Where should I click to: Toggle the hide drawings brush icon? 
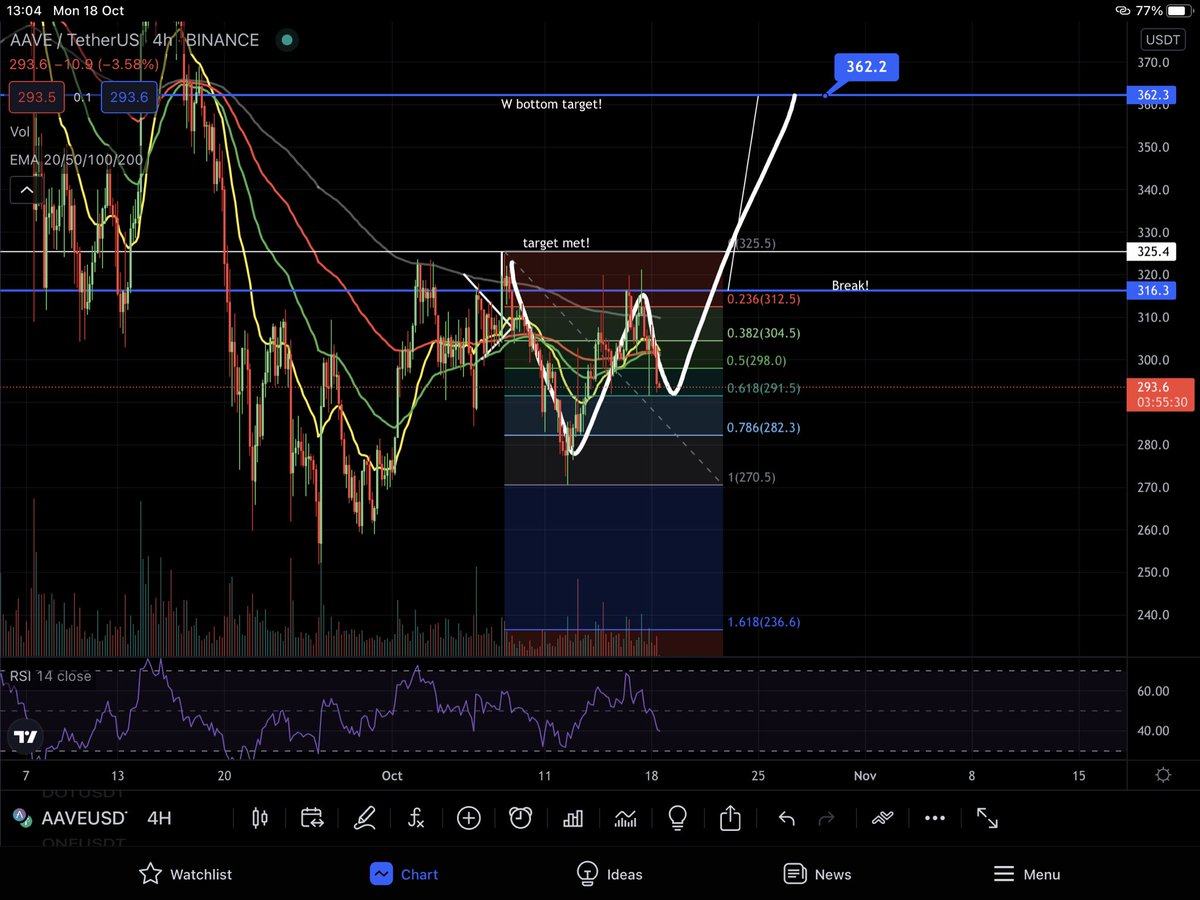881,818
